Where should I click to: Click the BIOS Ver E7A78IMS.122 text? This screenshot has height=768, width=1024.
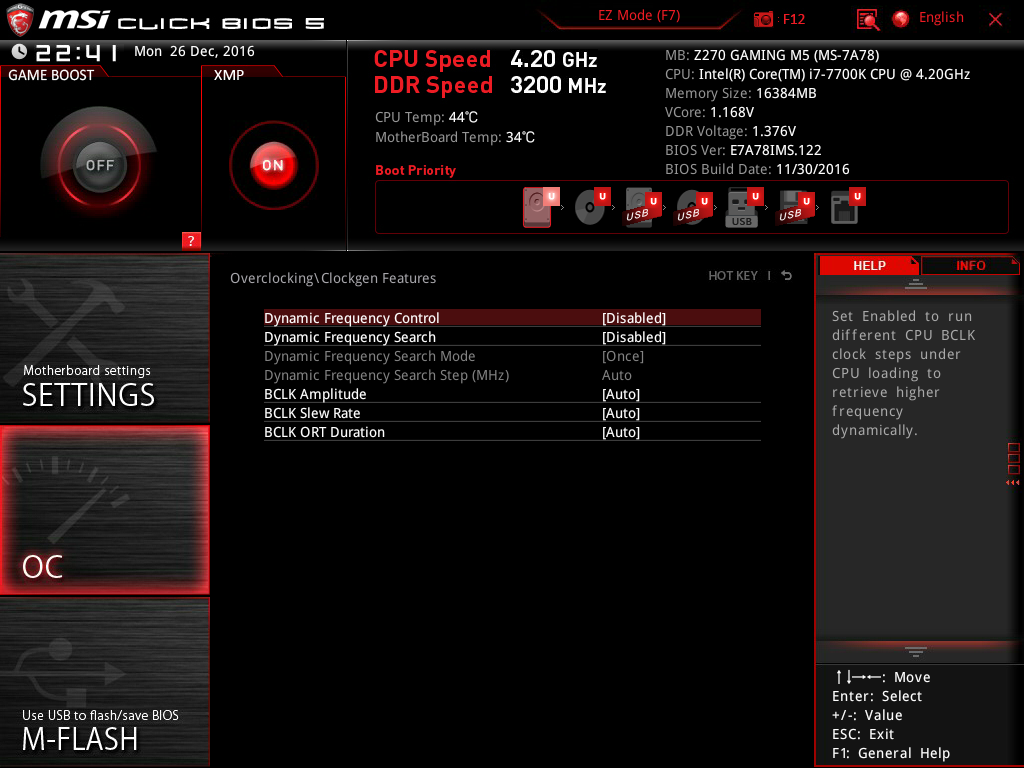click(743, 150)
